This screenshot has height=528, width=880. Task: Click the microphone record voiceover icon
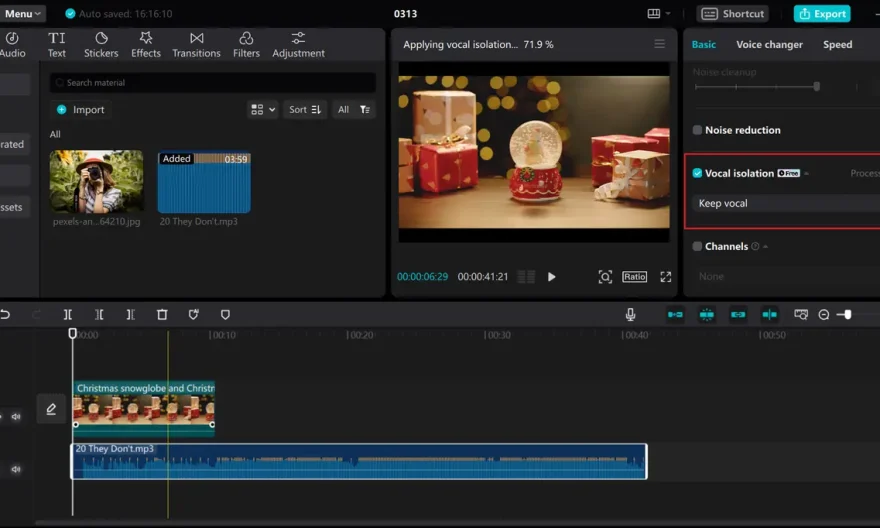[x=630, y=315]
